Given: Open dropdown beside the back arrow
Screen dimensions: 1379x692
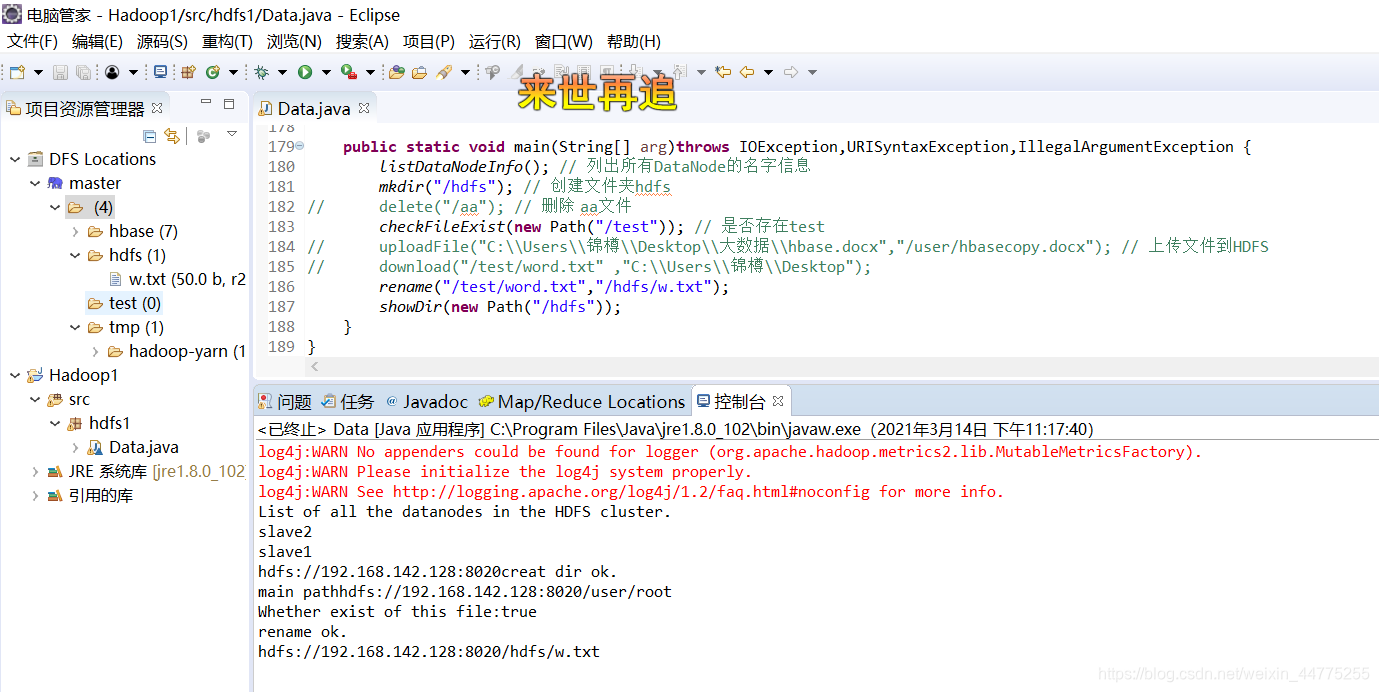Looking at the screenshot, I should tap(768, 72).
